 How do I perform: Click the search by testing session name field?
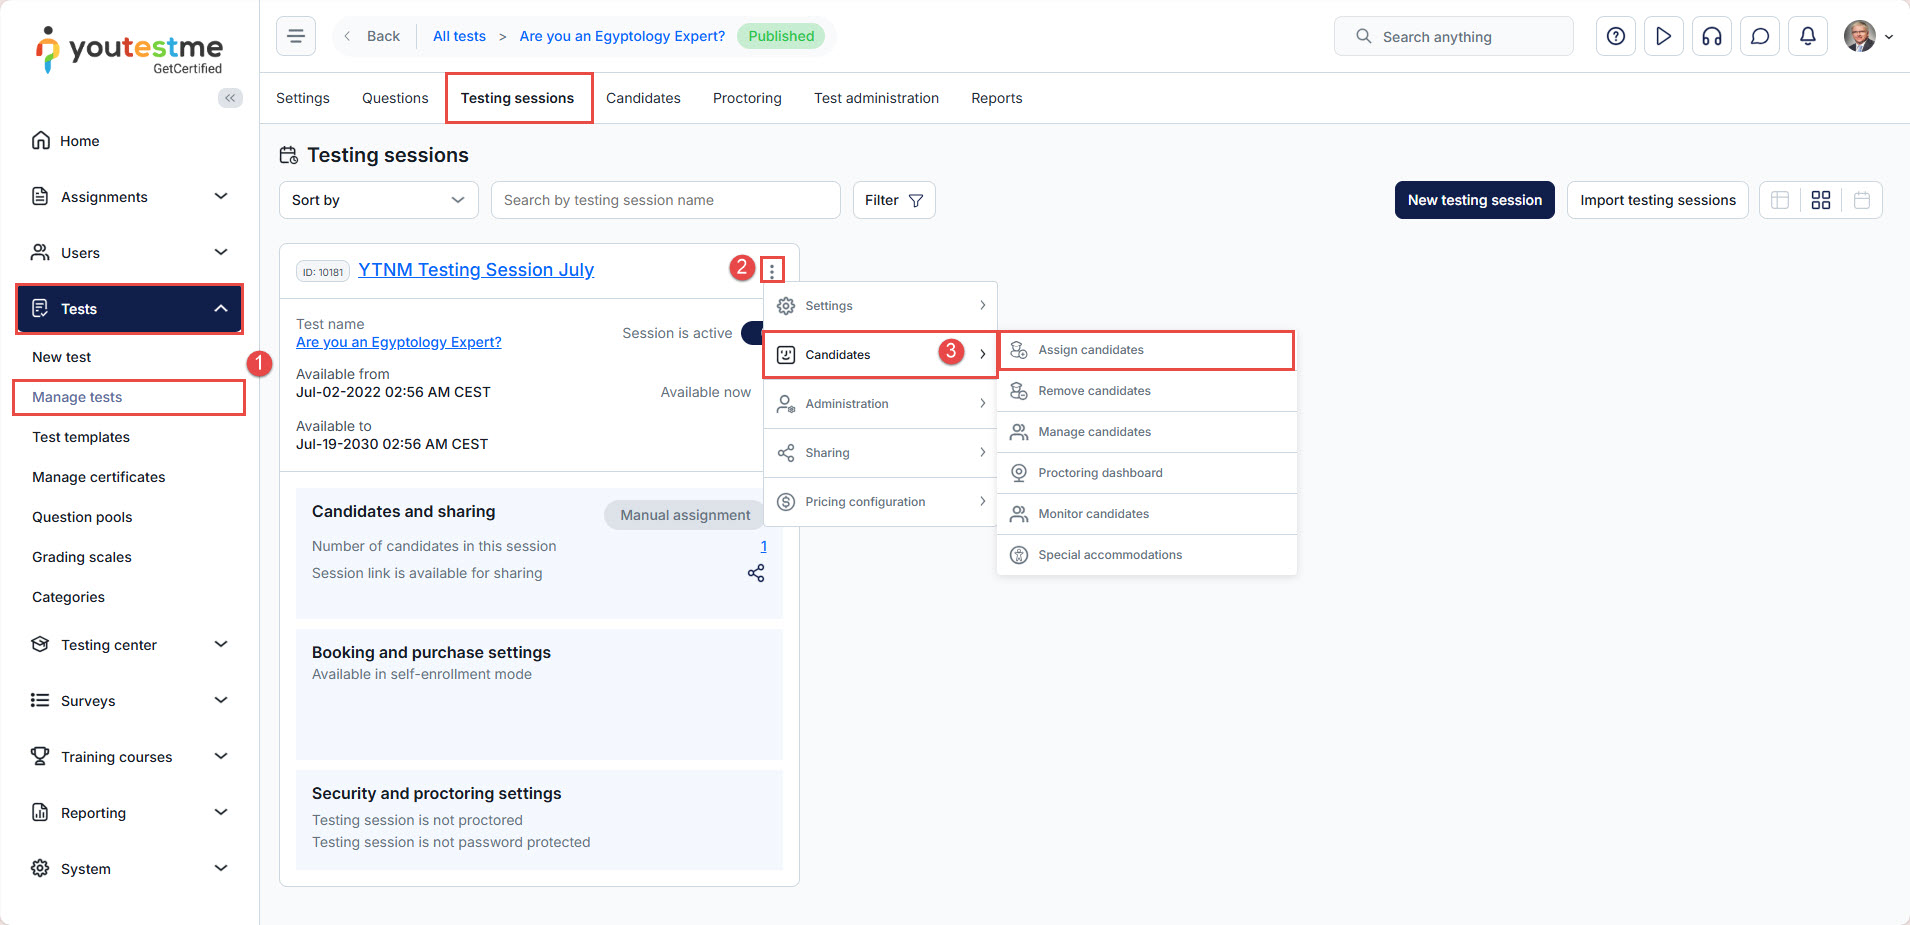coord(665,200)
